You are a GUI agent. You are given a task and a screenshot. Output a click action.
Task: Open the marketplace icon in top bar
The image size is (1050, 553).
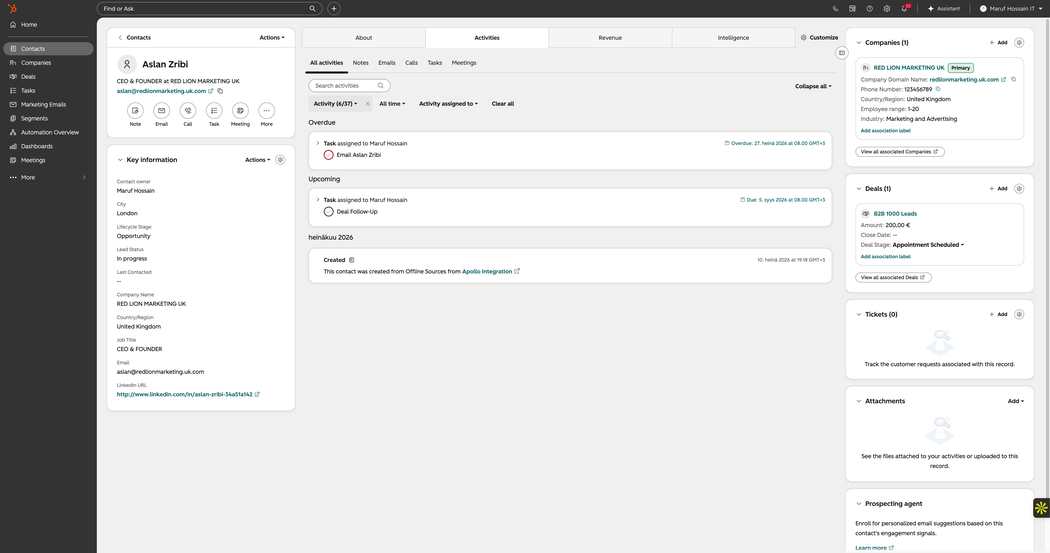(852, 9)
